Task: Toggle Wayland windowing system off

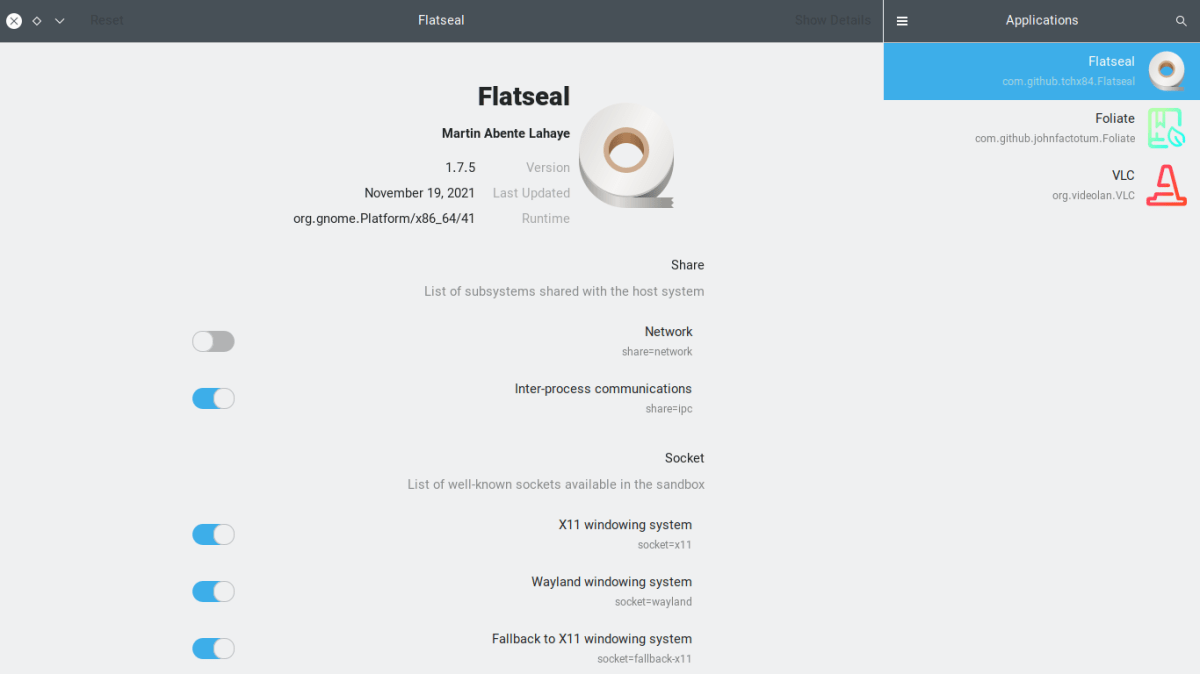Action: pyautogui.click(x=213, y=591)
